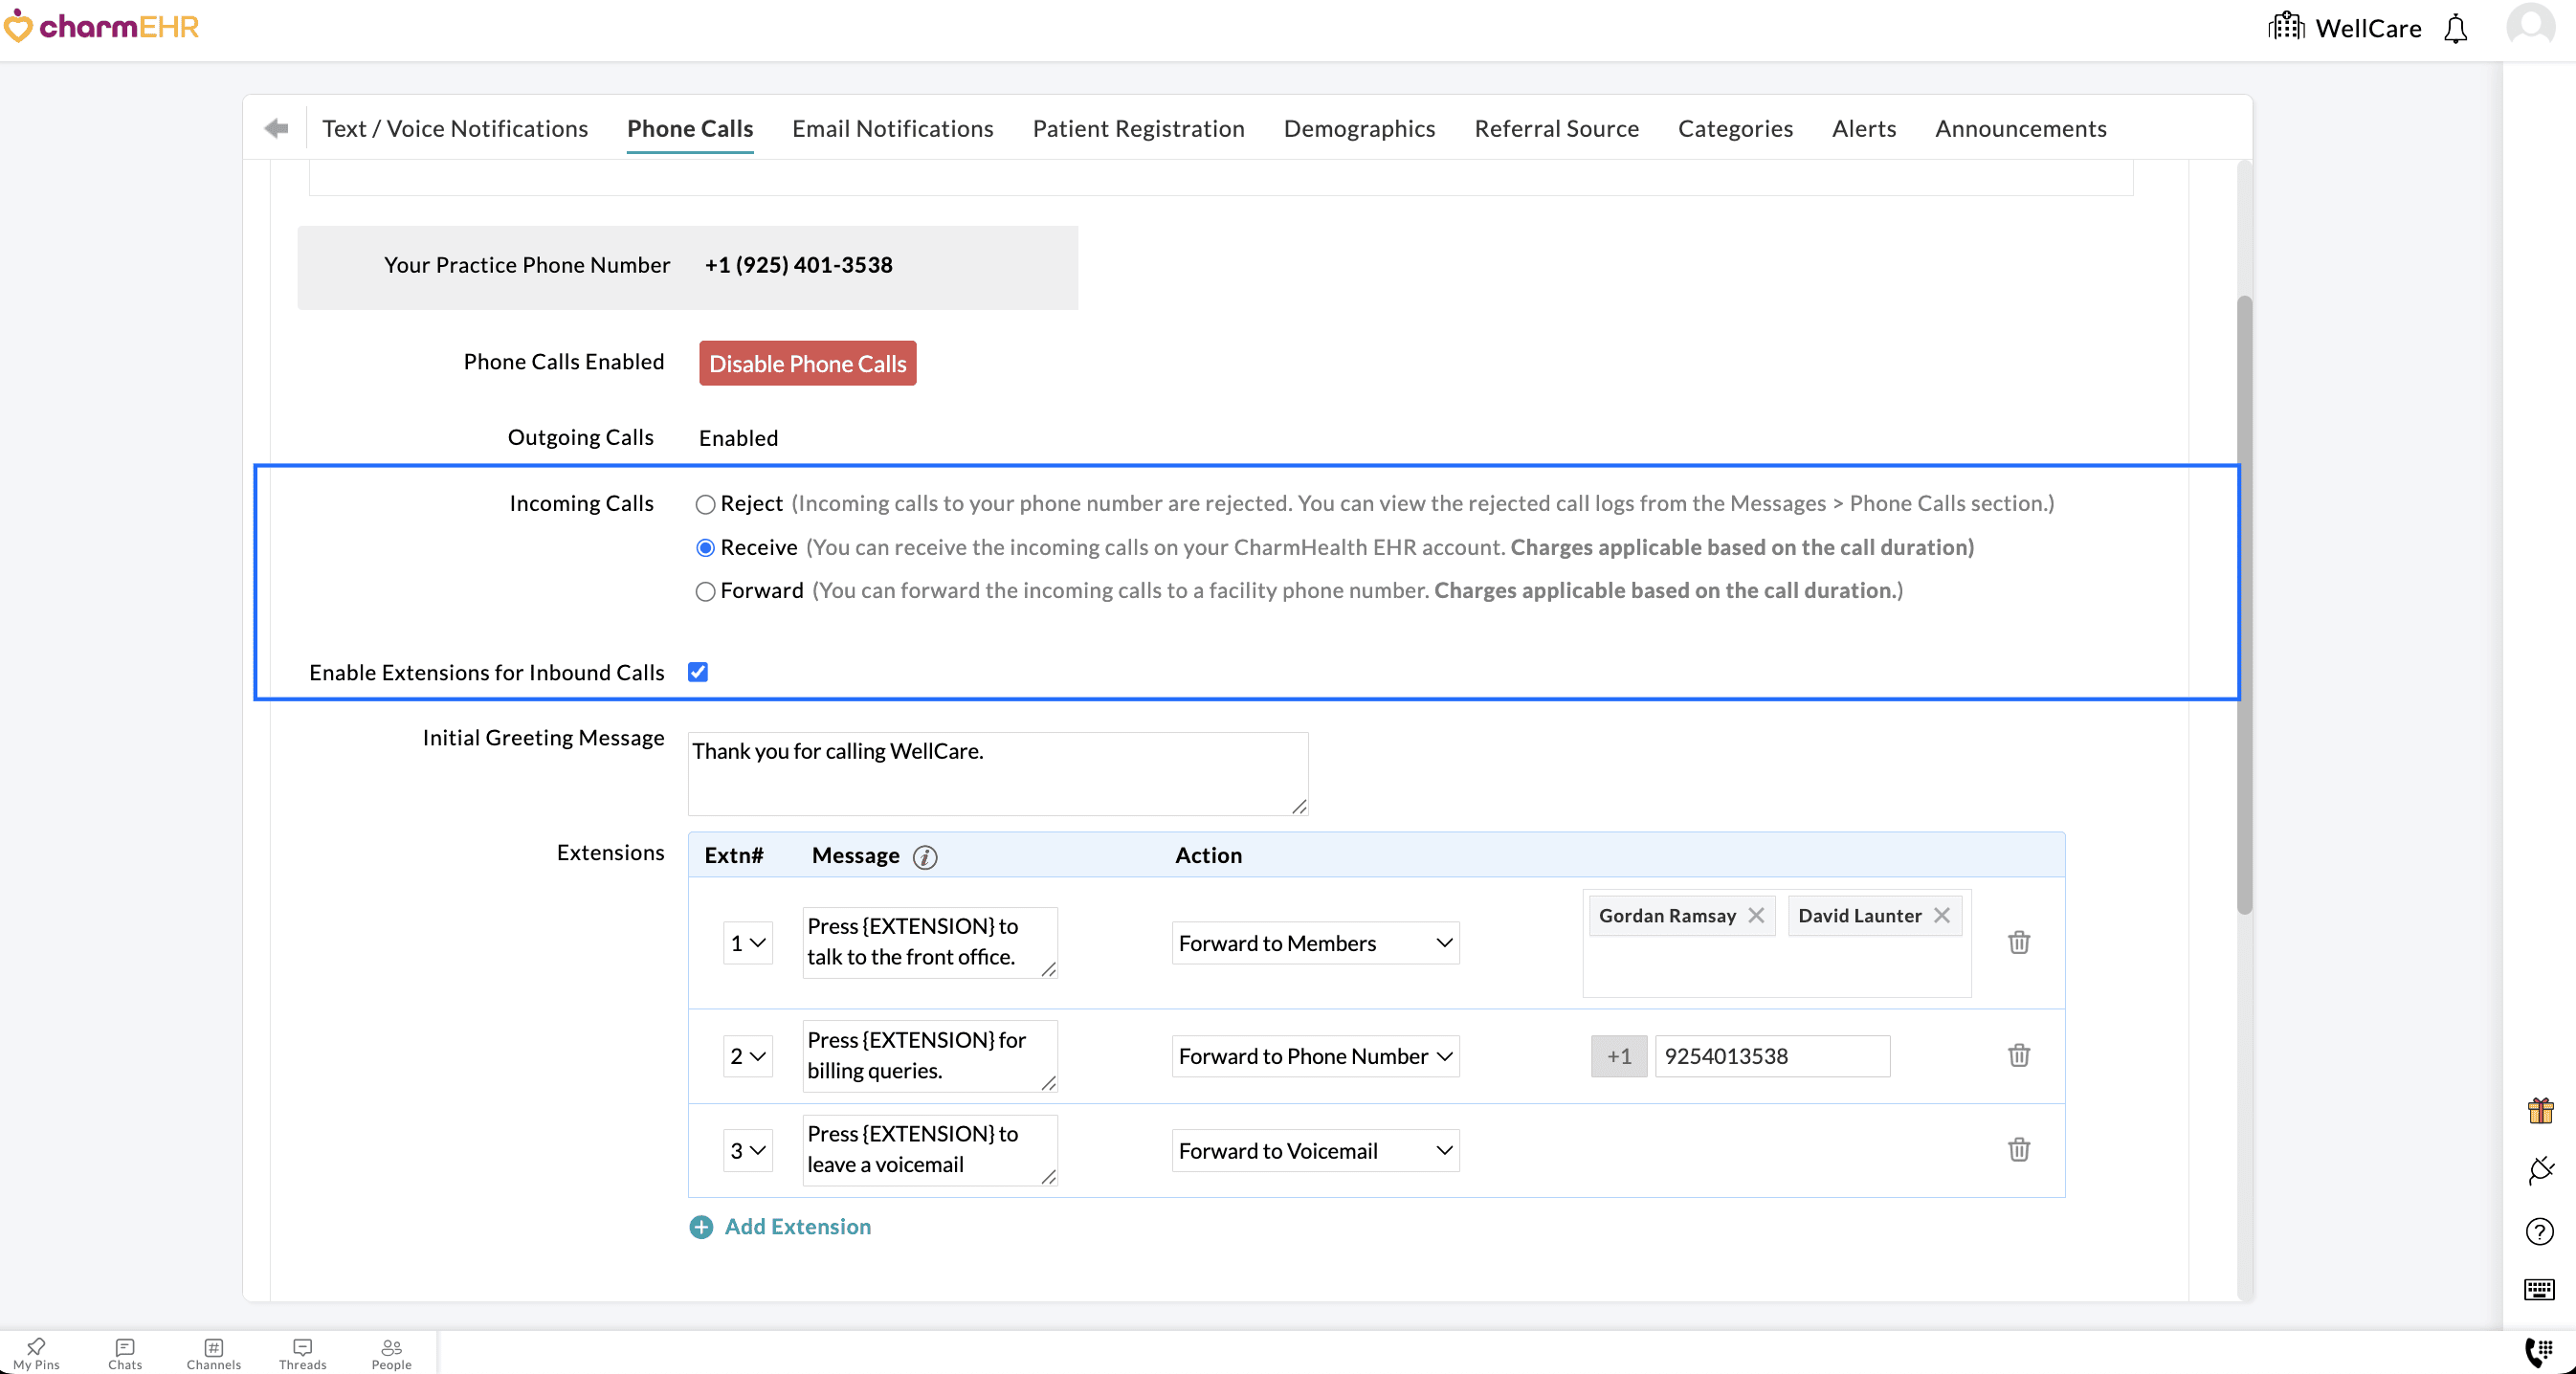This screenshot has width=2576, height=1374.
Task: Edit the front office extension message
Action: tap(930, 942)
